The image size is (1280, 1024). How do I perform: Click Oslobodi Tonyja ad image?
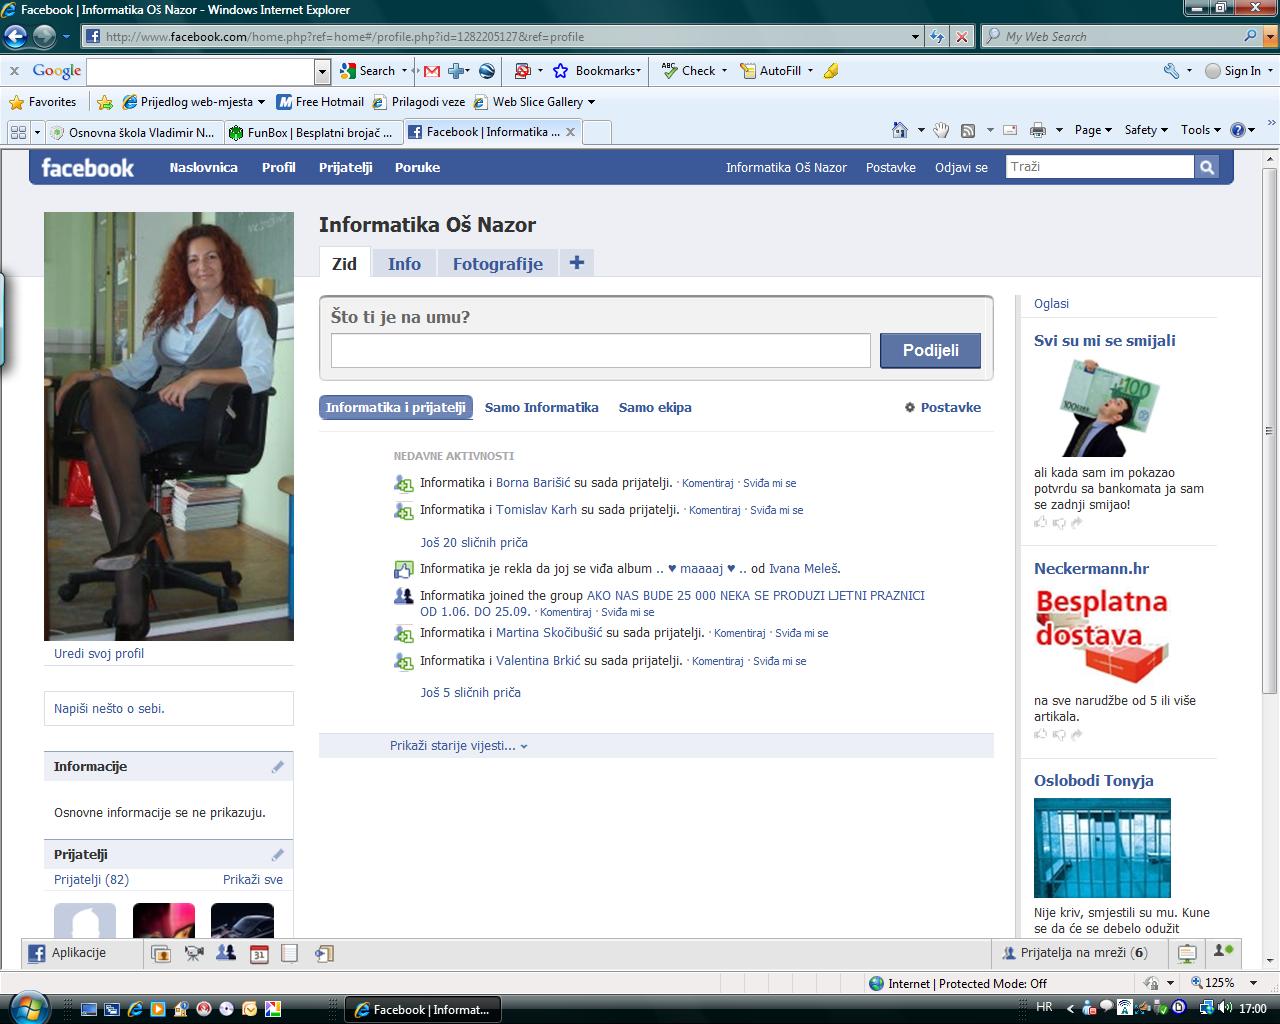(x=1102, y=848)
